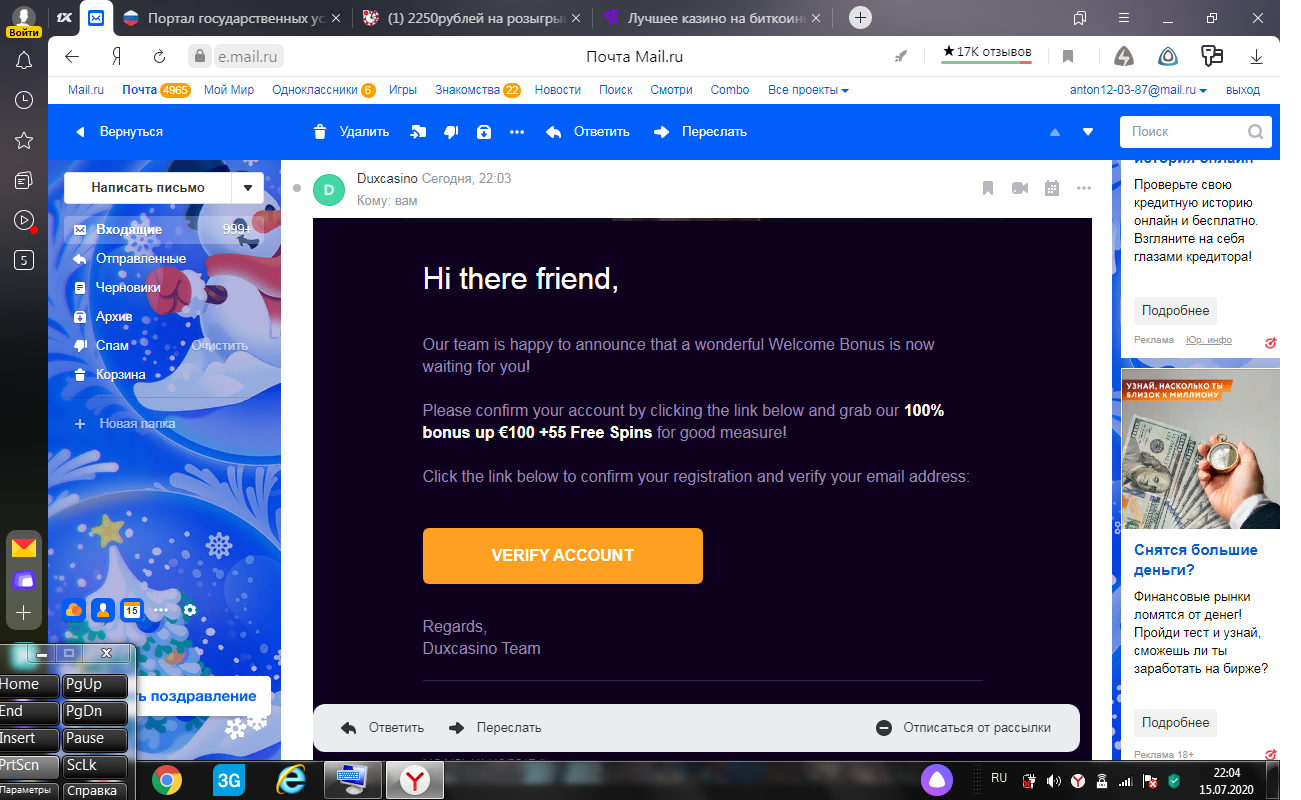Open history clock icon in browser side panel
1301x800 pixels.
pos(24,100)
